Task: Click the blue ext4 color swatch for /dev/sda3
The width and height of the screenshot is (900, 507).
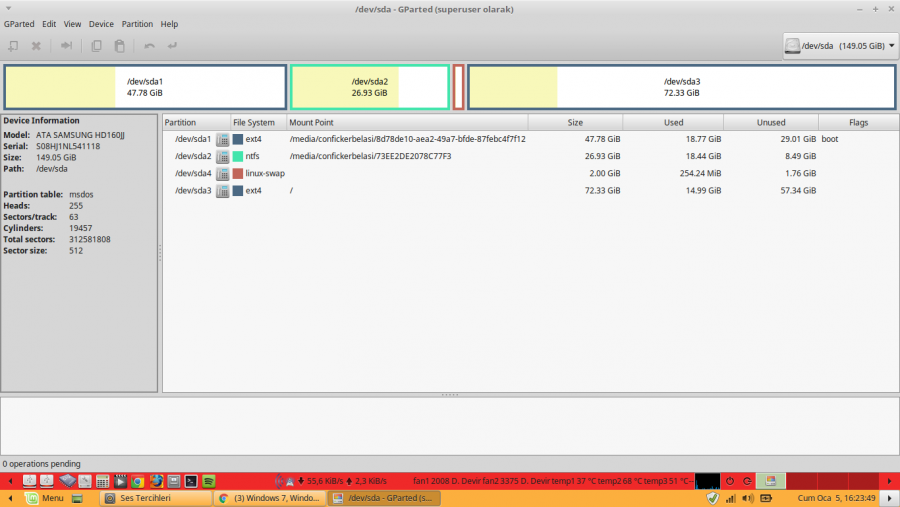Action: (238, 191)
